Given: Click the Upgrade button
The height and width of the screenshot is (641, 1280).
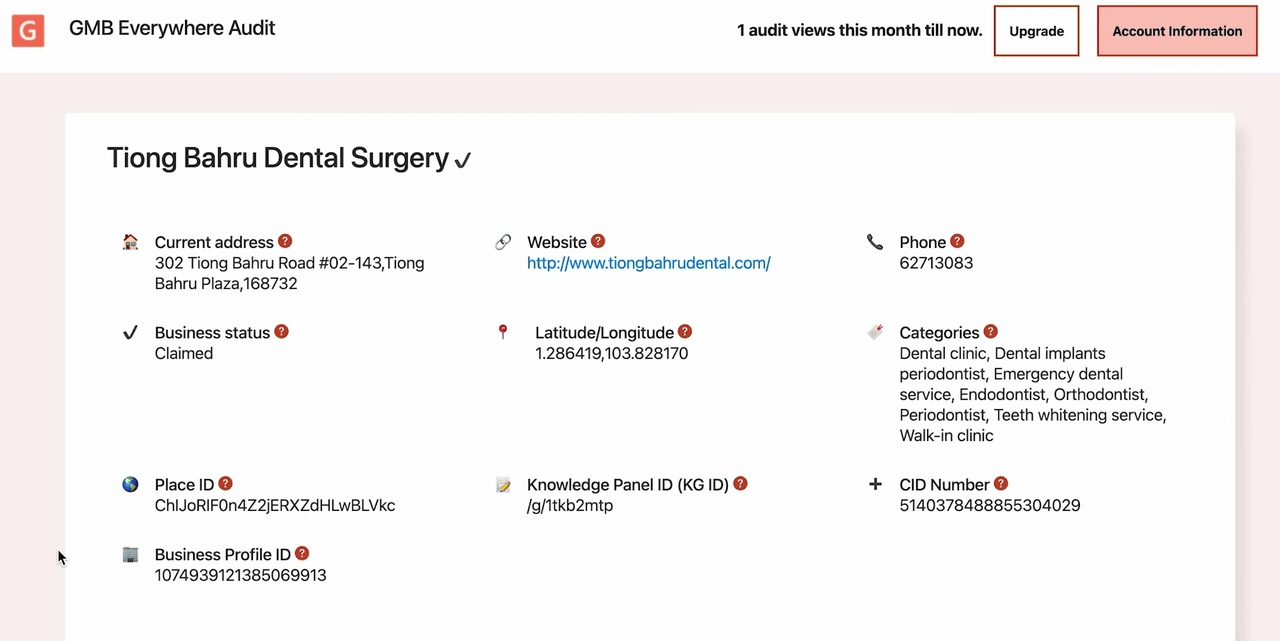Looking at the screenshot, I should point(1036,31).
